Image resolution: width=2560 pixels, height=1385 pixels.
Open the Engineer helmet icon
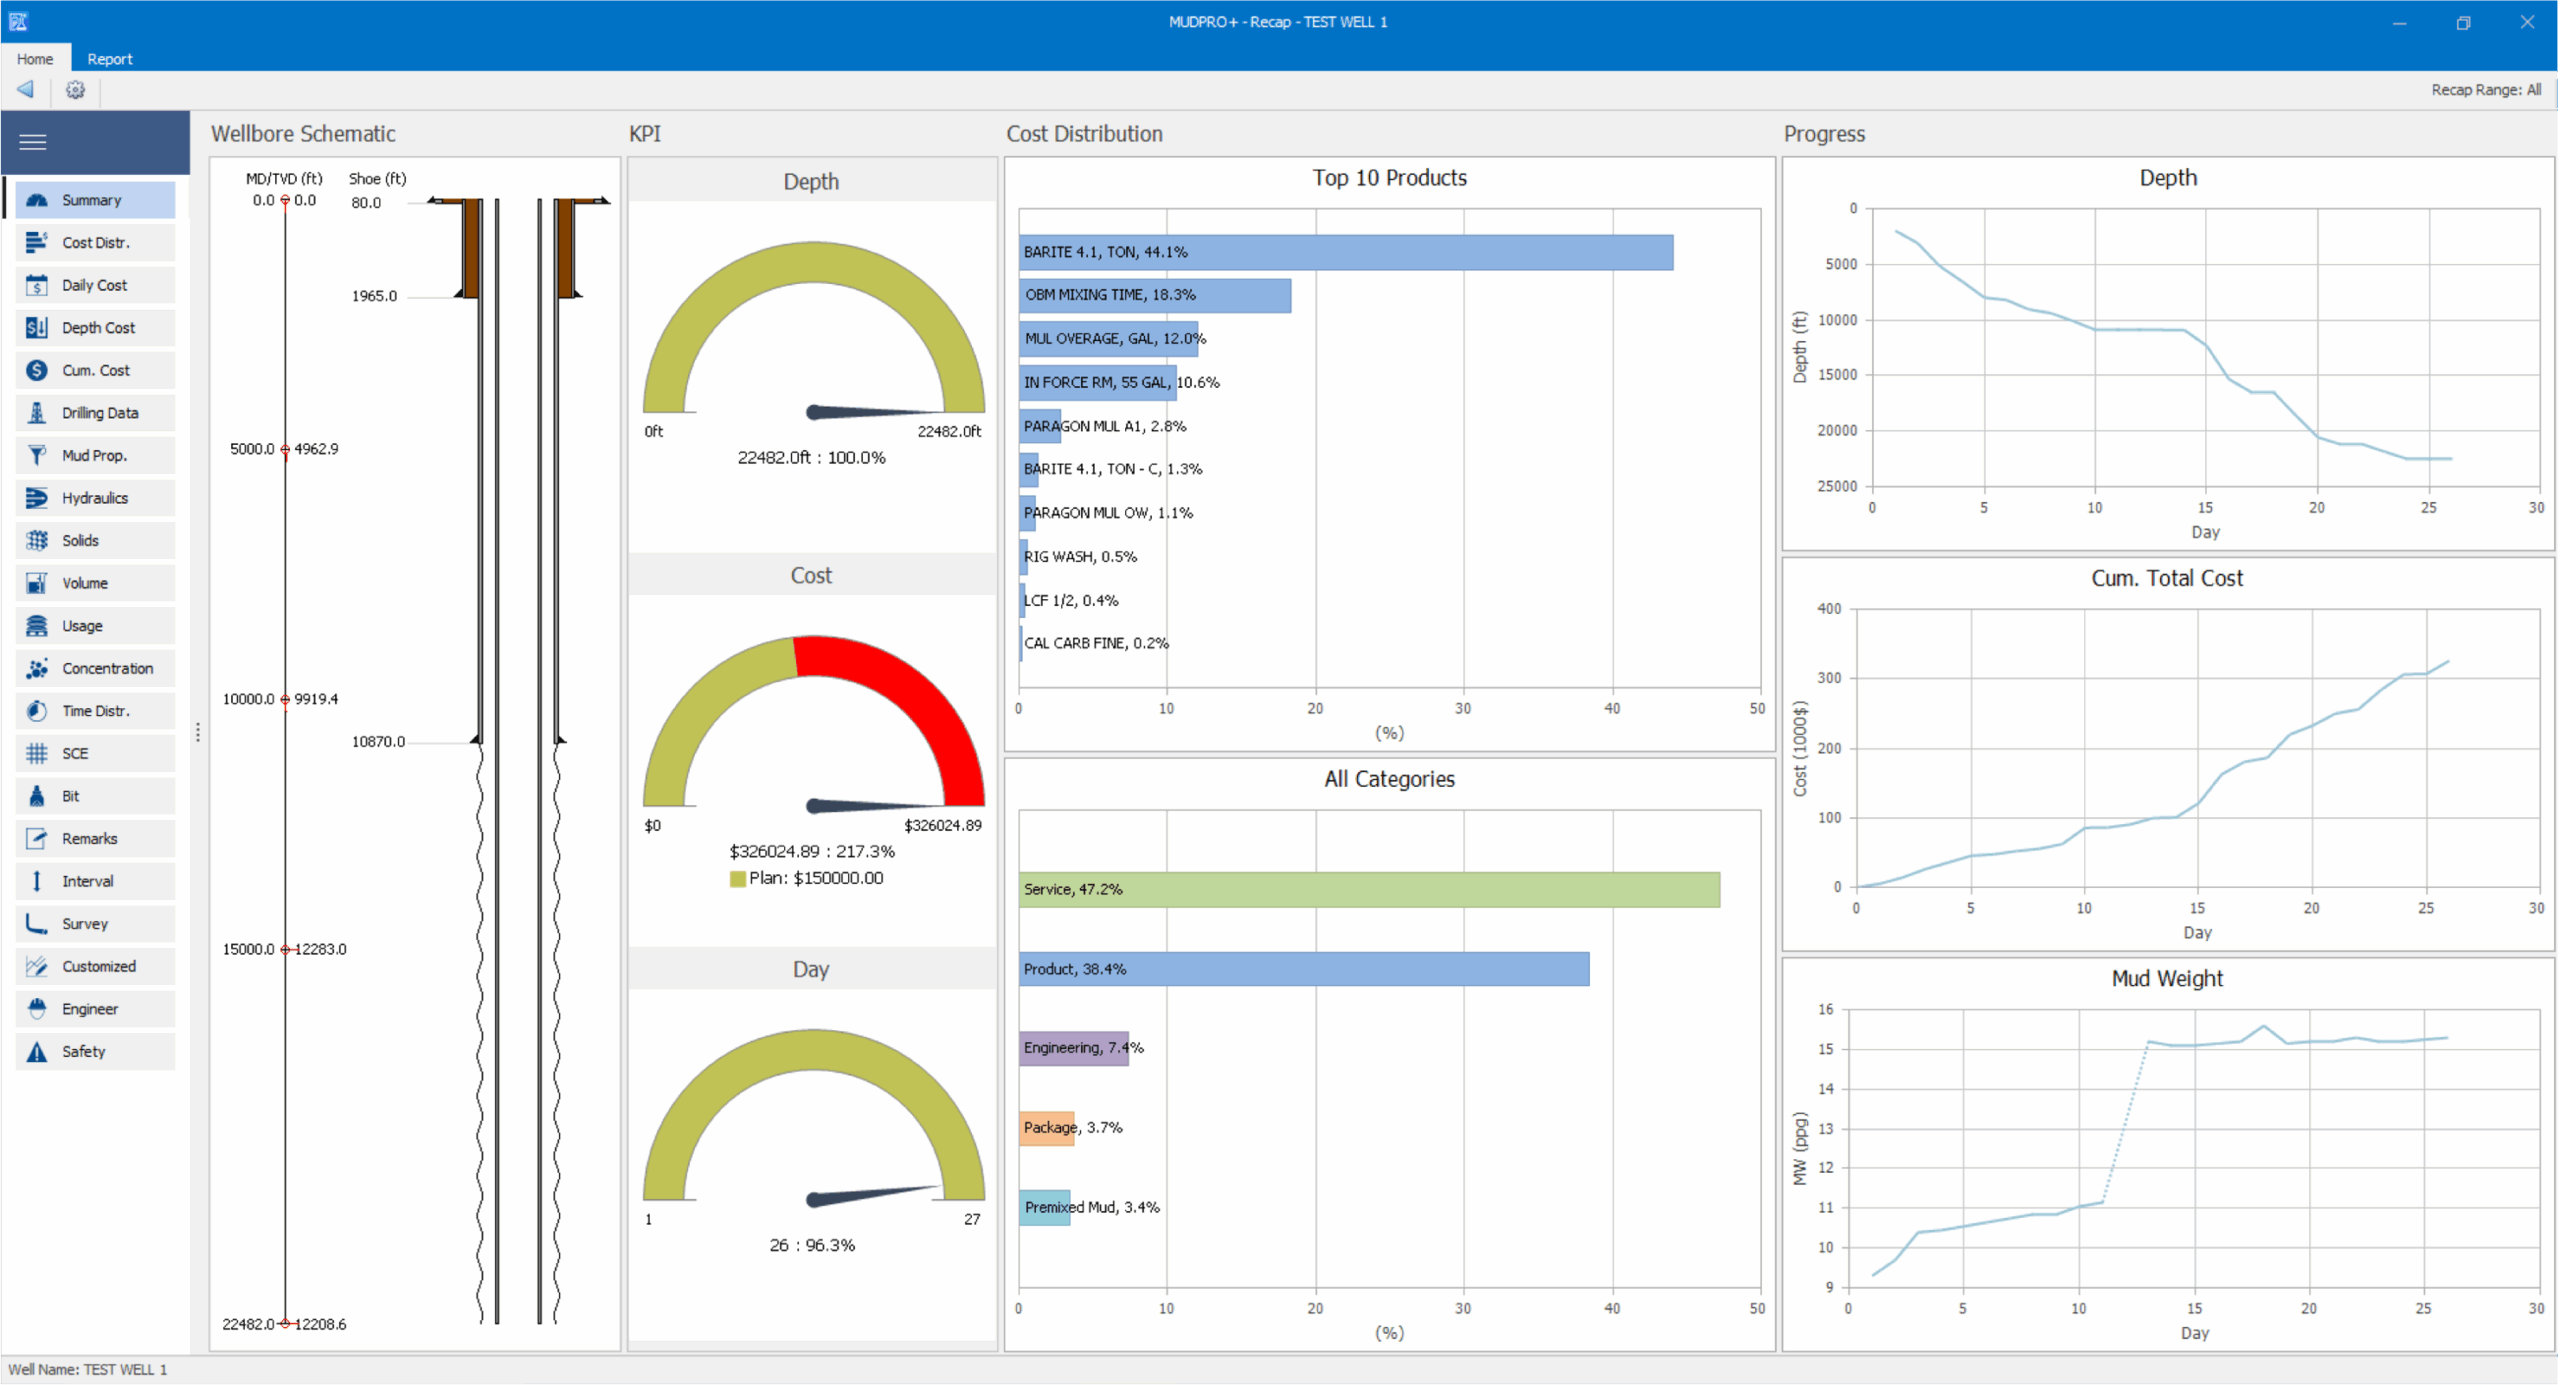pos(37,1009)
